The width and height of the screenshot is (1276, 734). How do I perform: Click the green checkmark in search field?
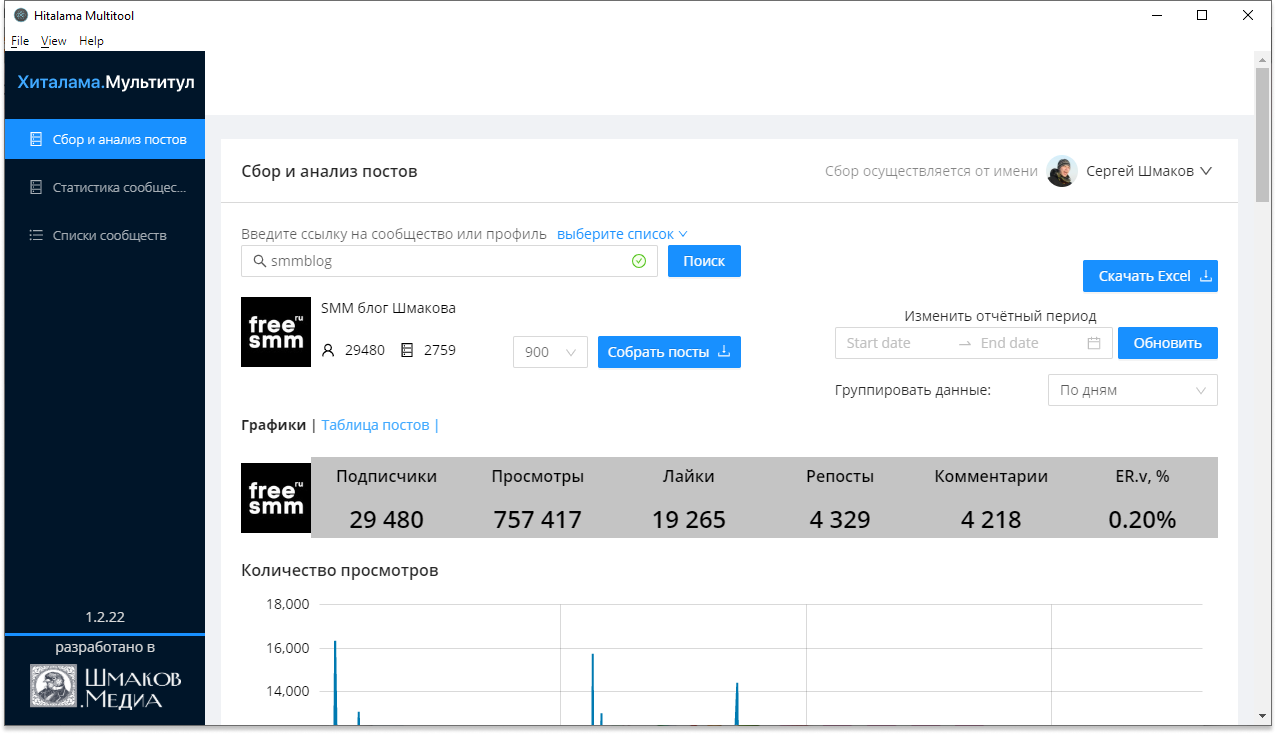[x=639, y=261]
